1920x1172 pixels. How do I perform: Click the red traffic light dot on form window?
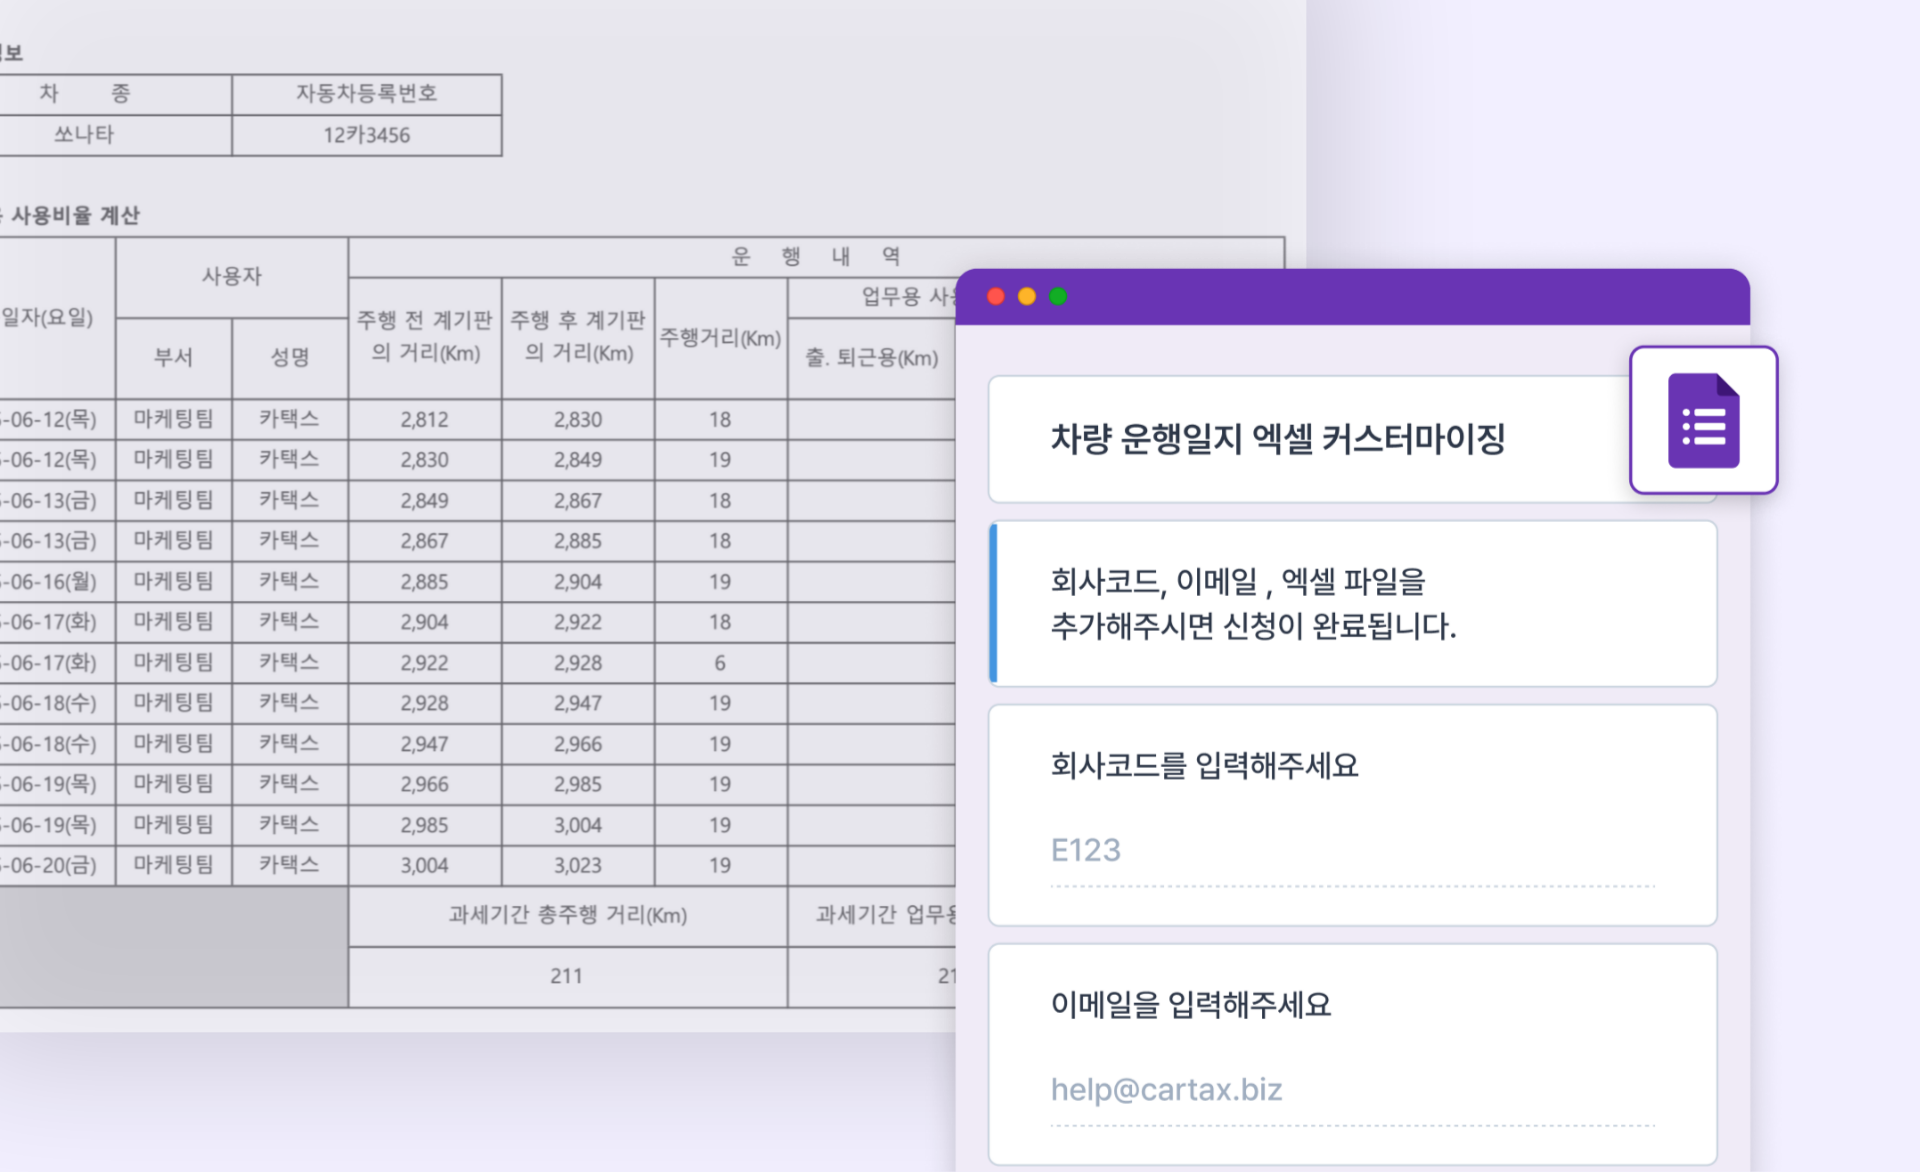tap(994, 296)
